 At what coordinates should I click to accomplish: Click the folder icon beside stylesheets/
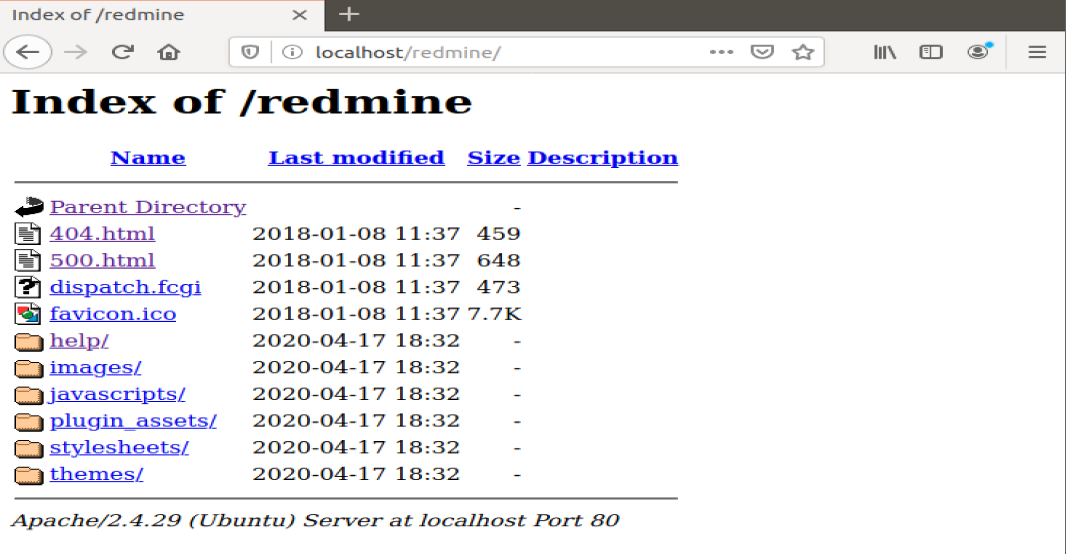pyautogui.click(x=29, y=449)
